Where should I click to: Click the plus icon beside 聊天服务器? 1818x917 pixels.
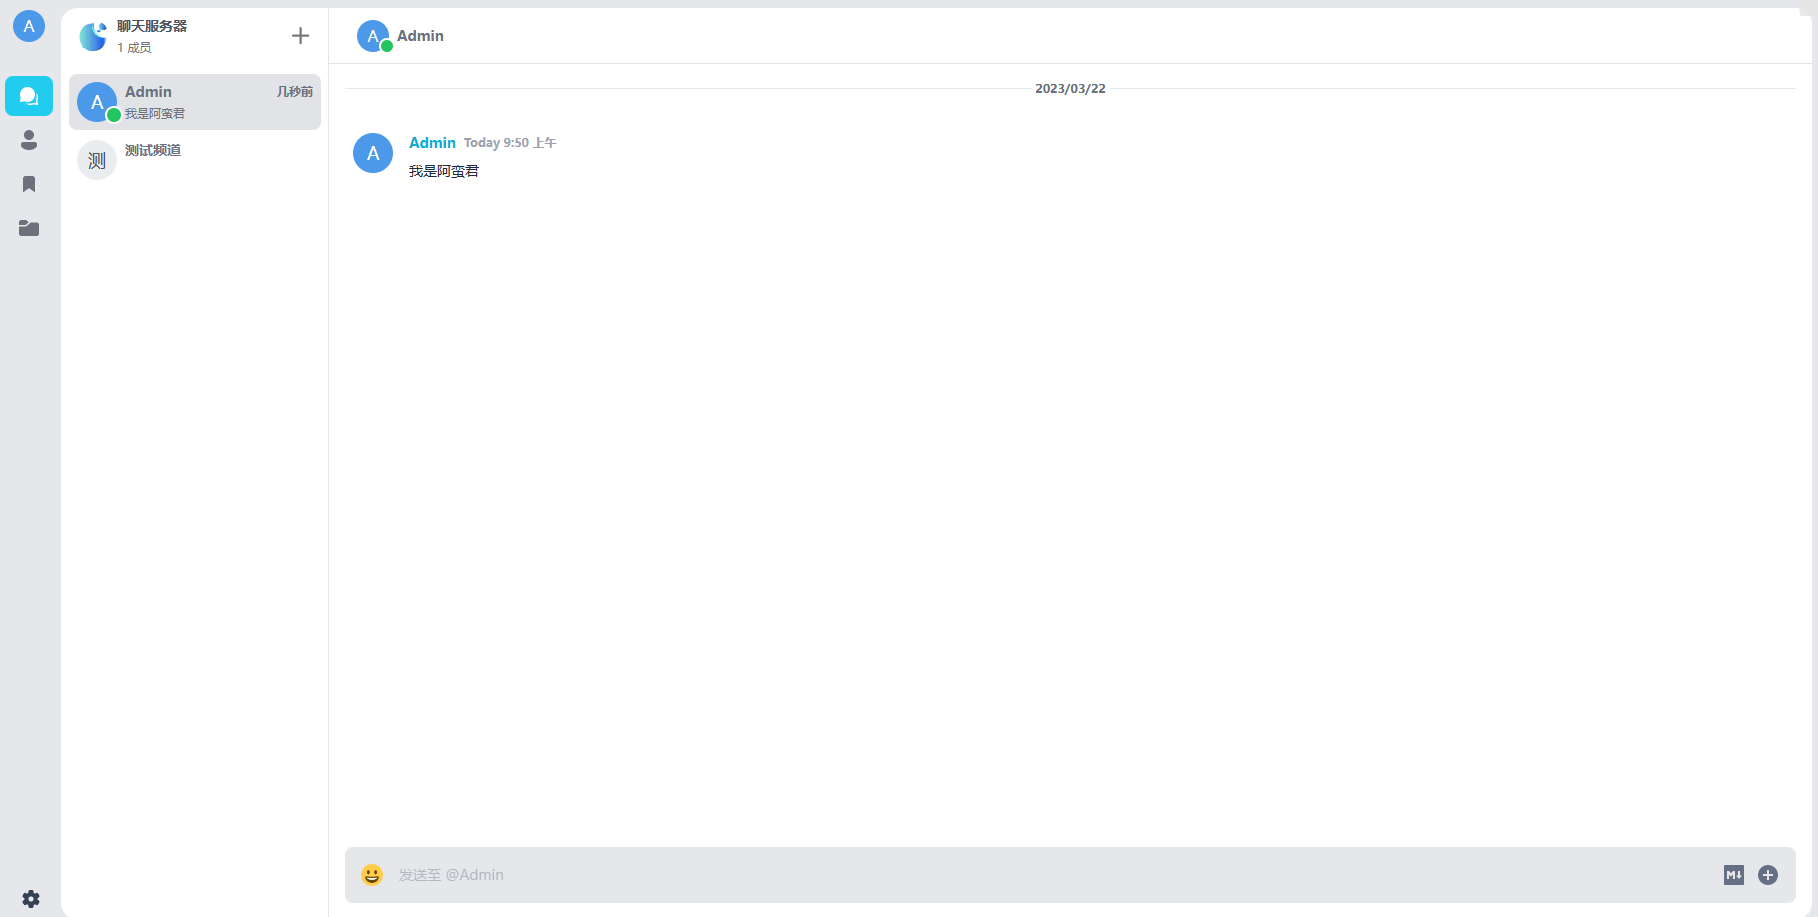click(x=300, y=36)
